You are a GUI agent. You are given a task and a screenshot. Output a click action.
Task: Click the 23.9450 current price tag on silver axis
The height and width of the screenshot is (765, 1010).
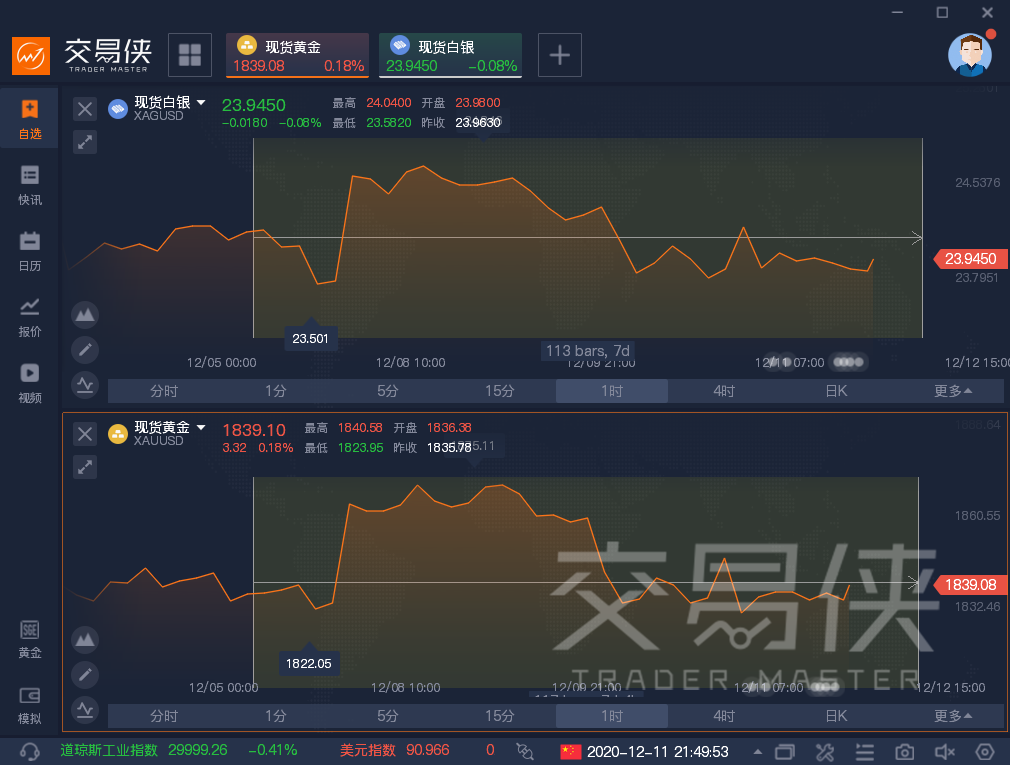coord(970,259)
